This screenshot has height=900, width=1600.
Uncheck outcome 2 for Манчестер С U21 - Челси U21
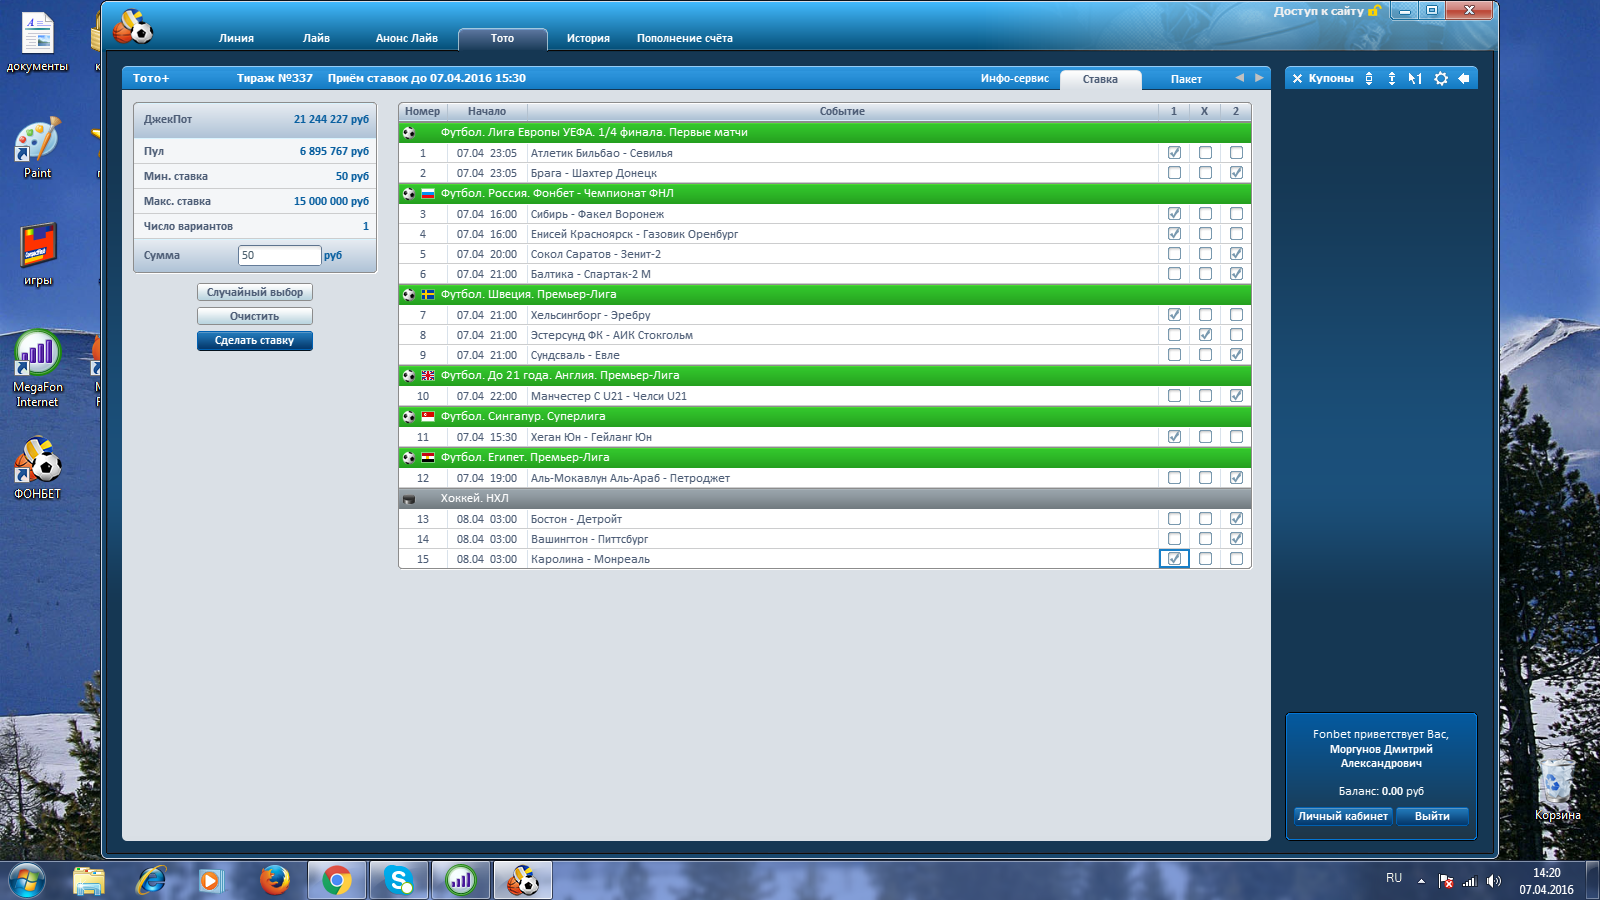[x=1236, y=396]
